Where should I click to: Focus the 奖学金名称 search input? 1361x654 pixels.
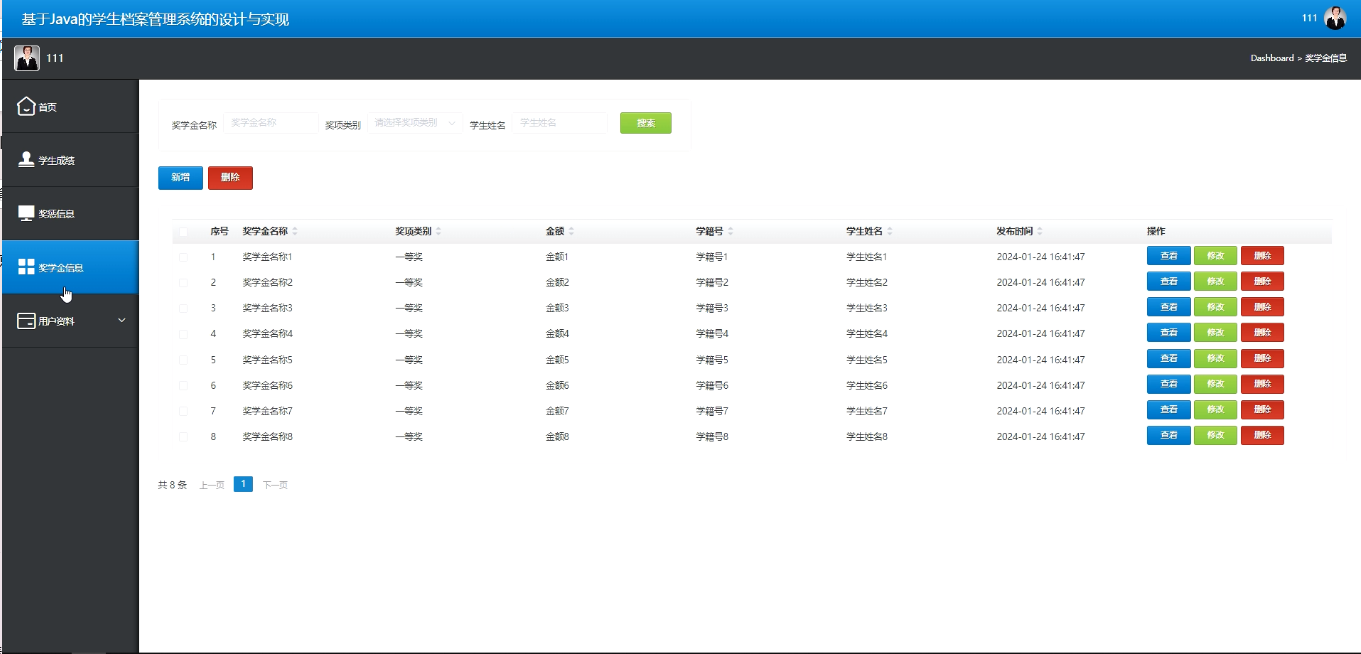[x=269, y=123]
